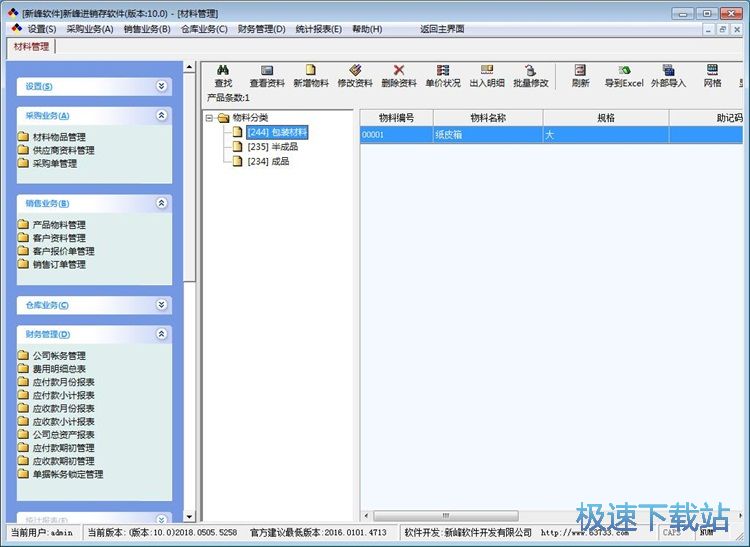Screen dimensions: 750x547
Task: Click the 规格 column header
Action: 606,118
